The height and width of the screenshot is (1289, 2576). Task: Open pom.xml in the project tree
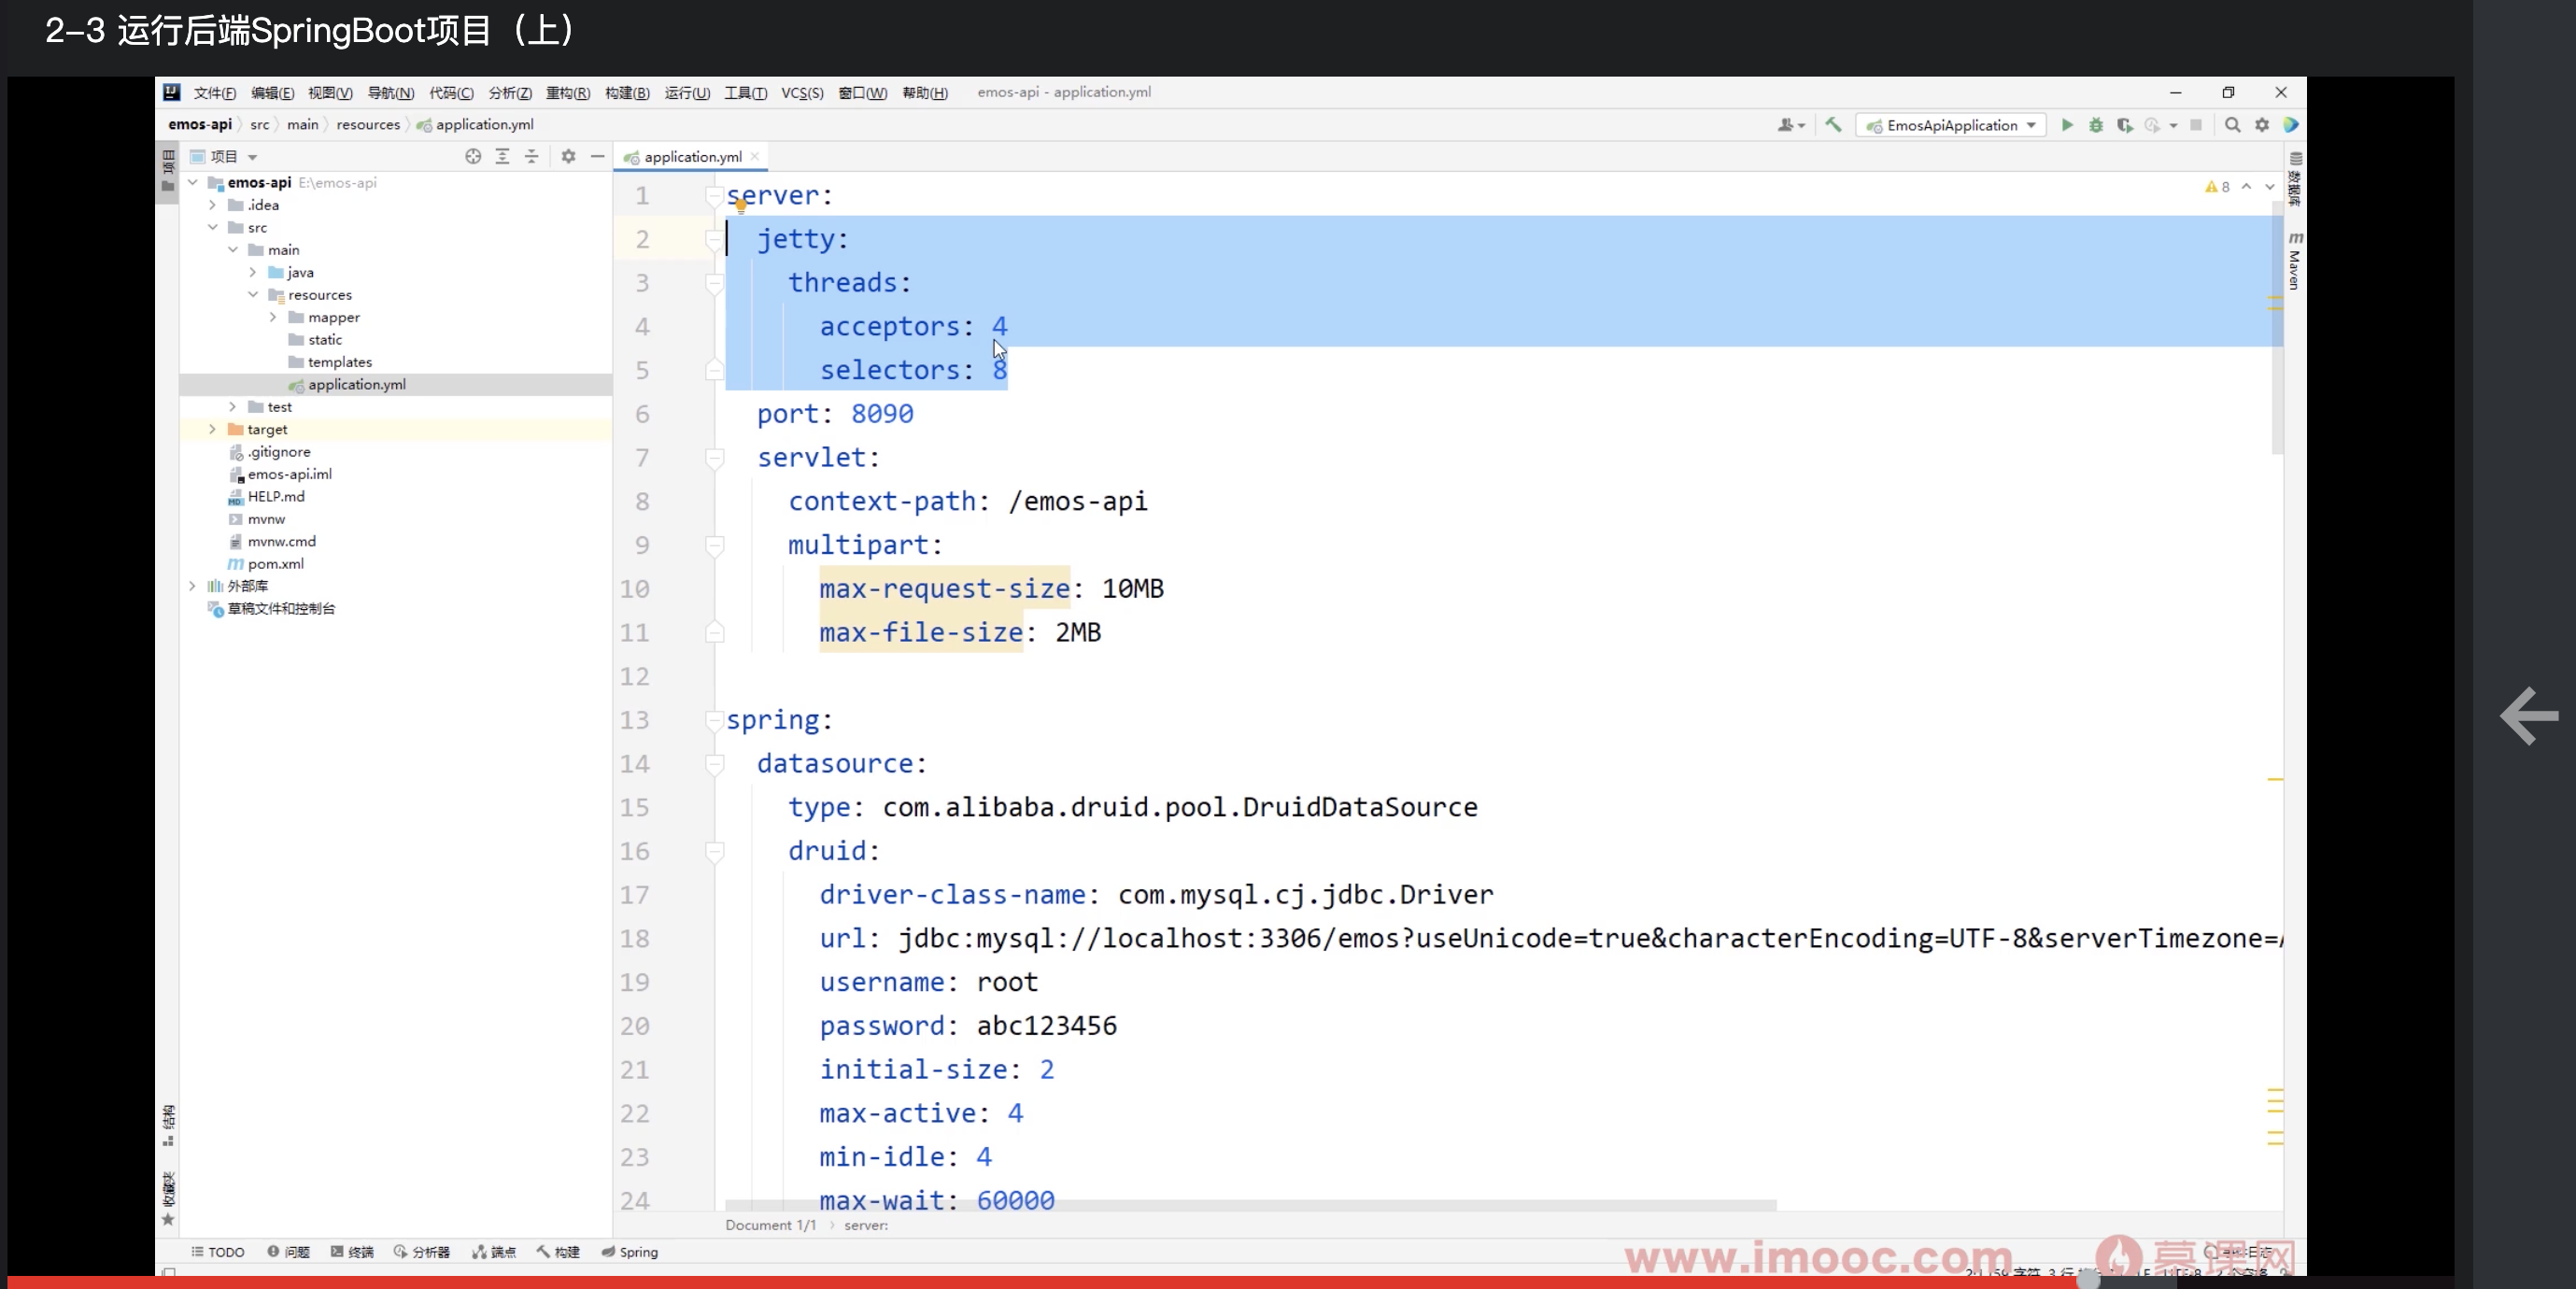[275, 564]
